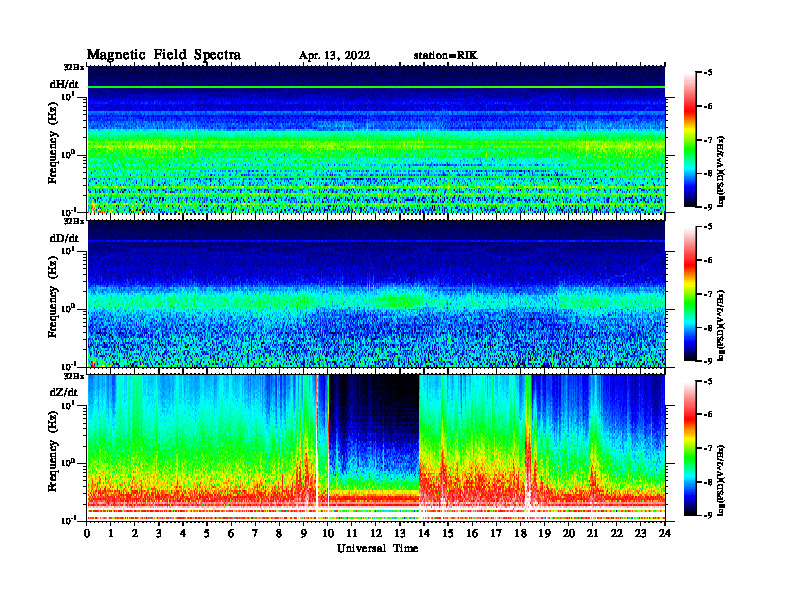Click the "dZ/dt" panel label
Viewport: 792px width, 612px height.
tap(64, 392)
